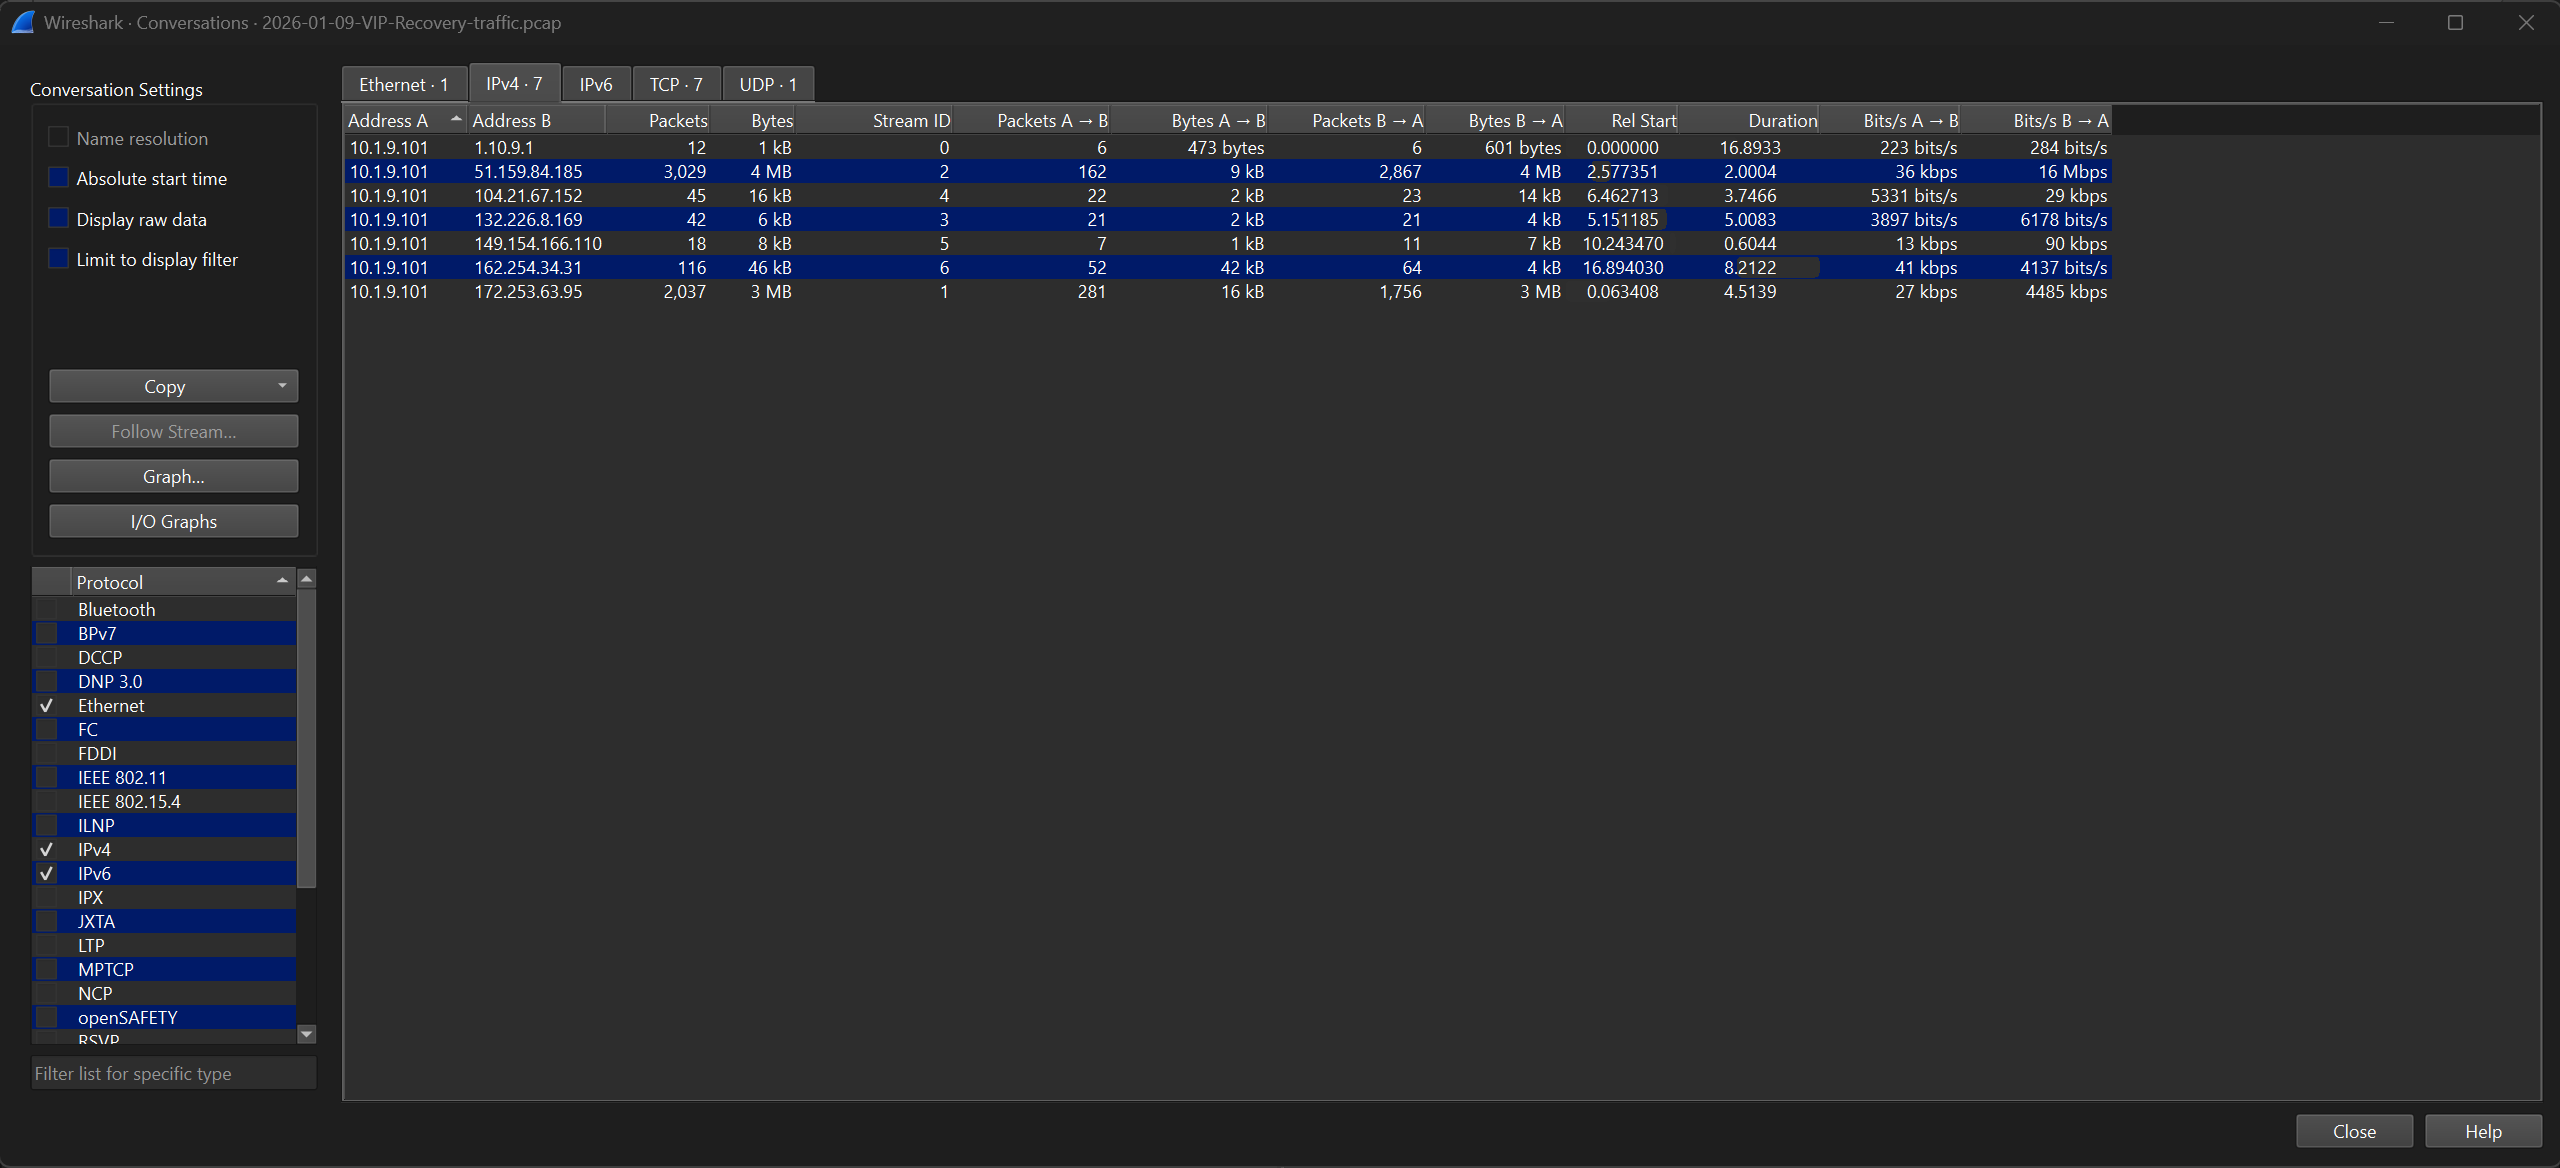Select the 51.159.84.185 conversation row

(1228, 172)
